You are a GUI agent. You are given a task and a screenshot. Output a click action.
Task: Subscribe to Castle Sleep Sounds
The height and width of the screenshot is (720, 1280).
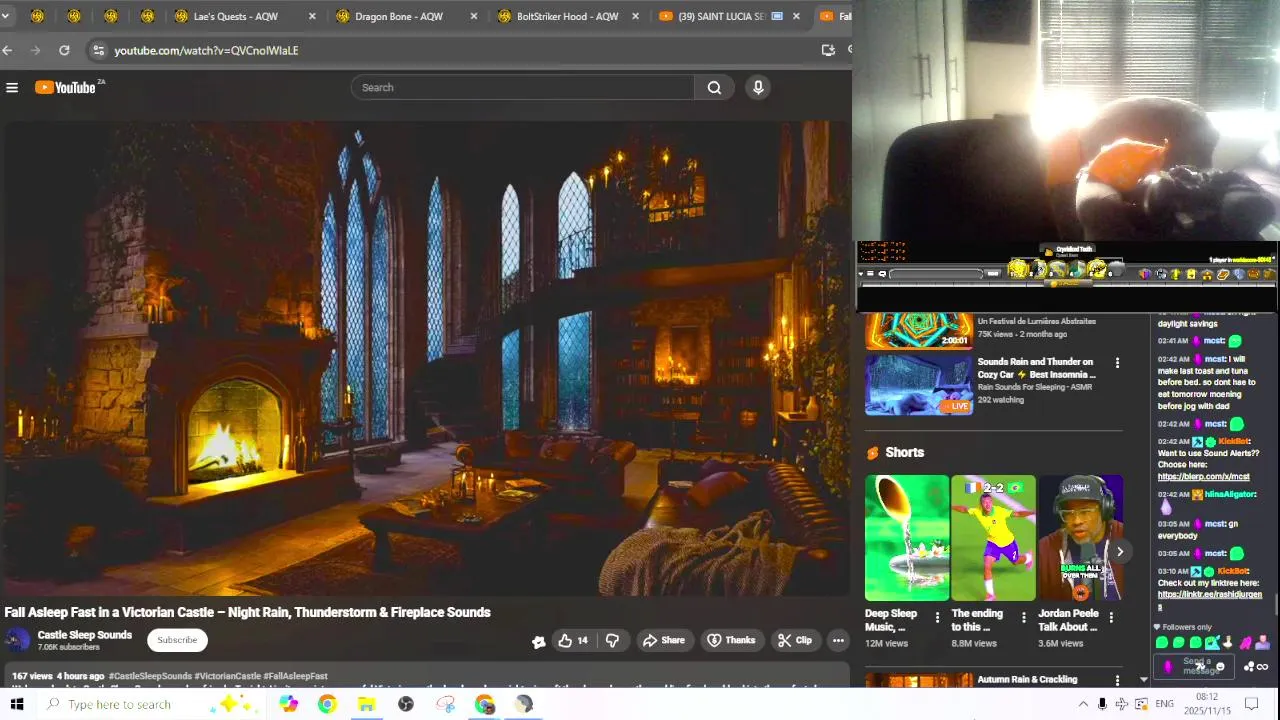[x=177, y=640]
